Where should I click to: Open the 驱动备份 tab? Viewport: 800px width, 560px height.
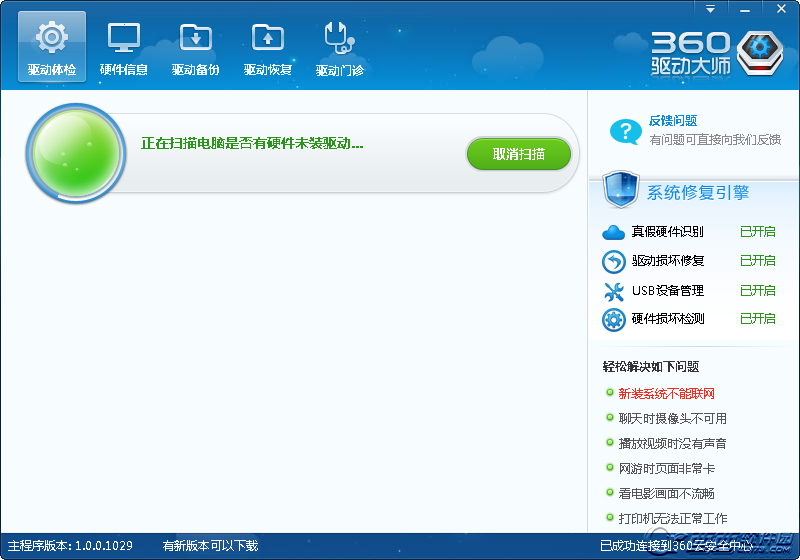(195, 47)
